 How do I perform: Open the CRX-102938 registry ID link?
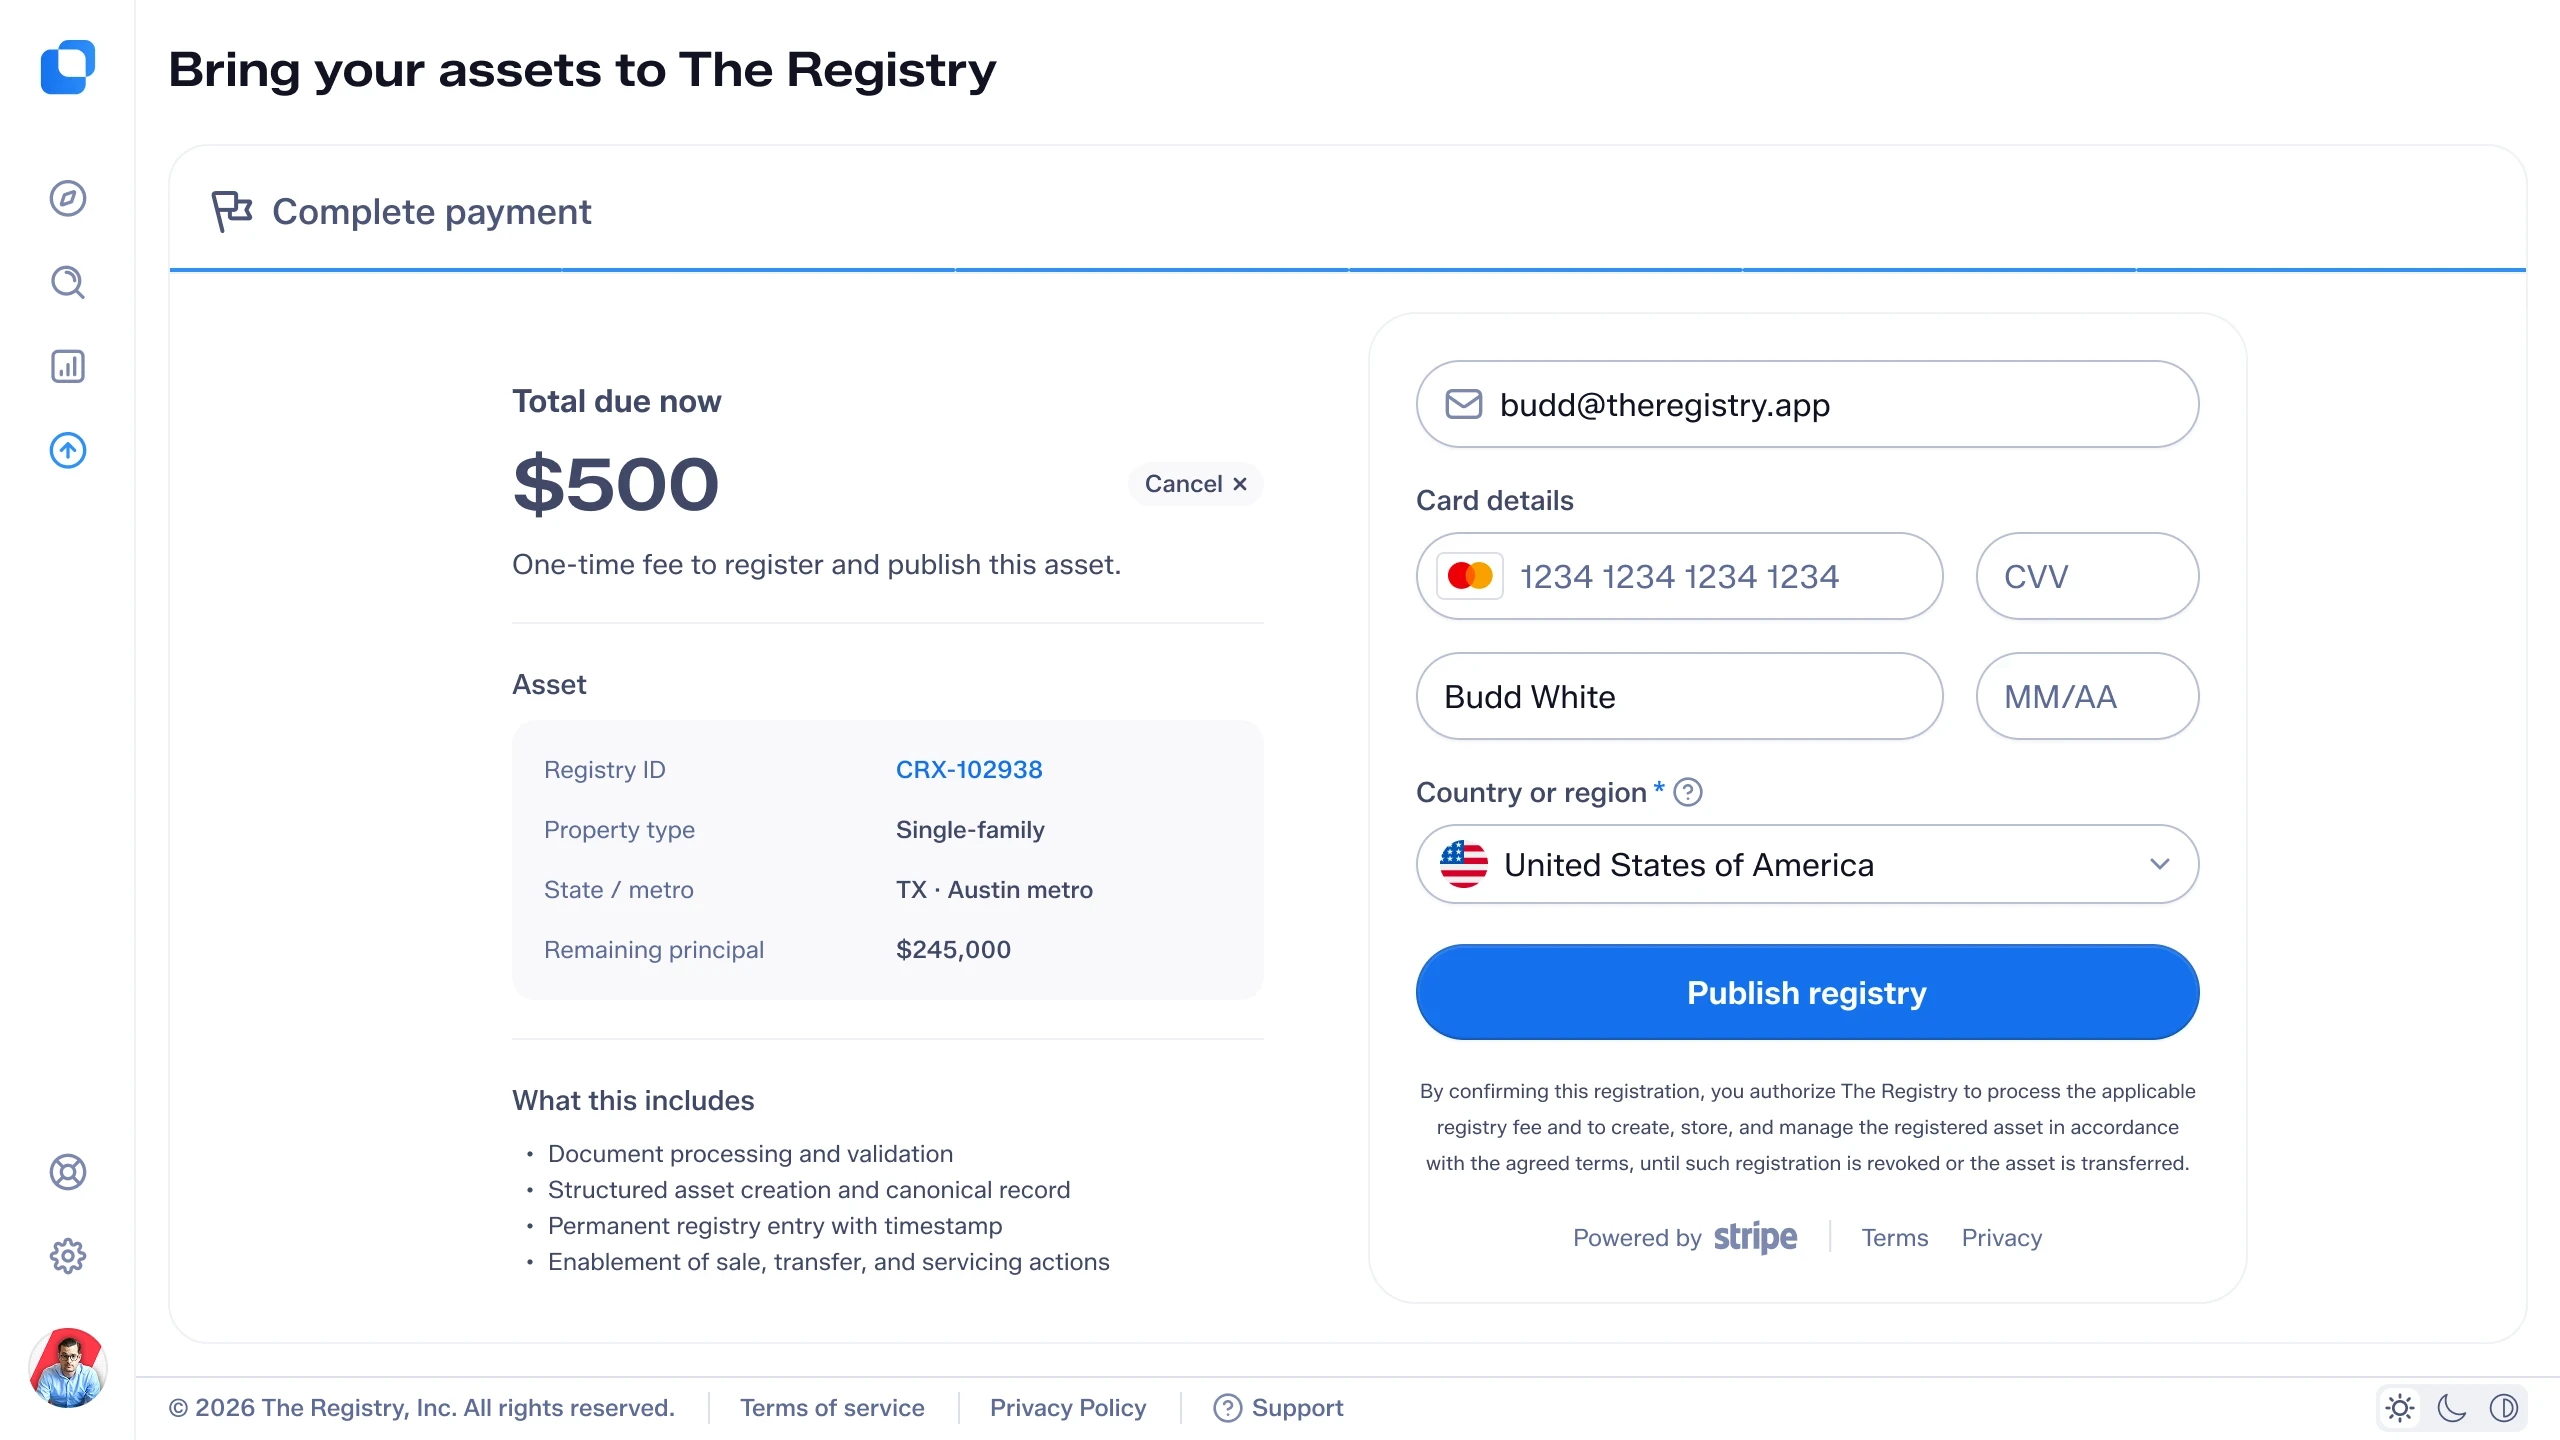pos(969,769)
